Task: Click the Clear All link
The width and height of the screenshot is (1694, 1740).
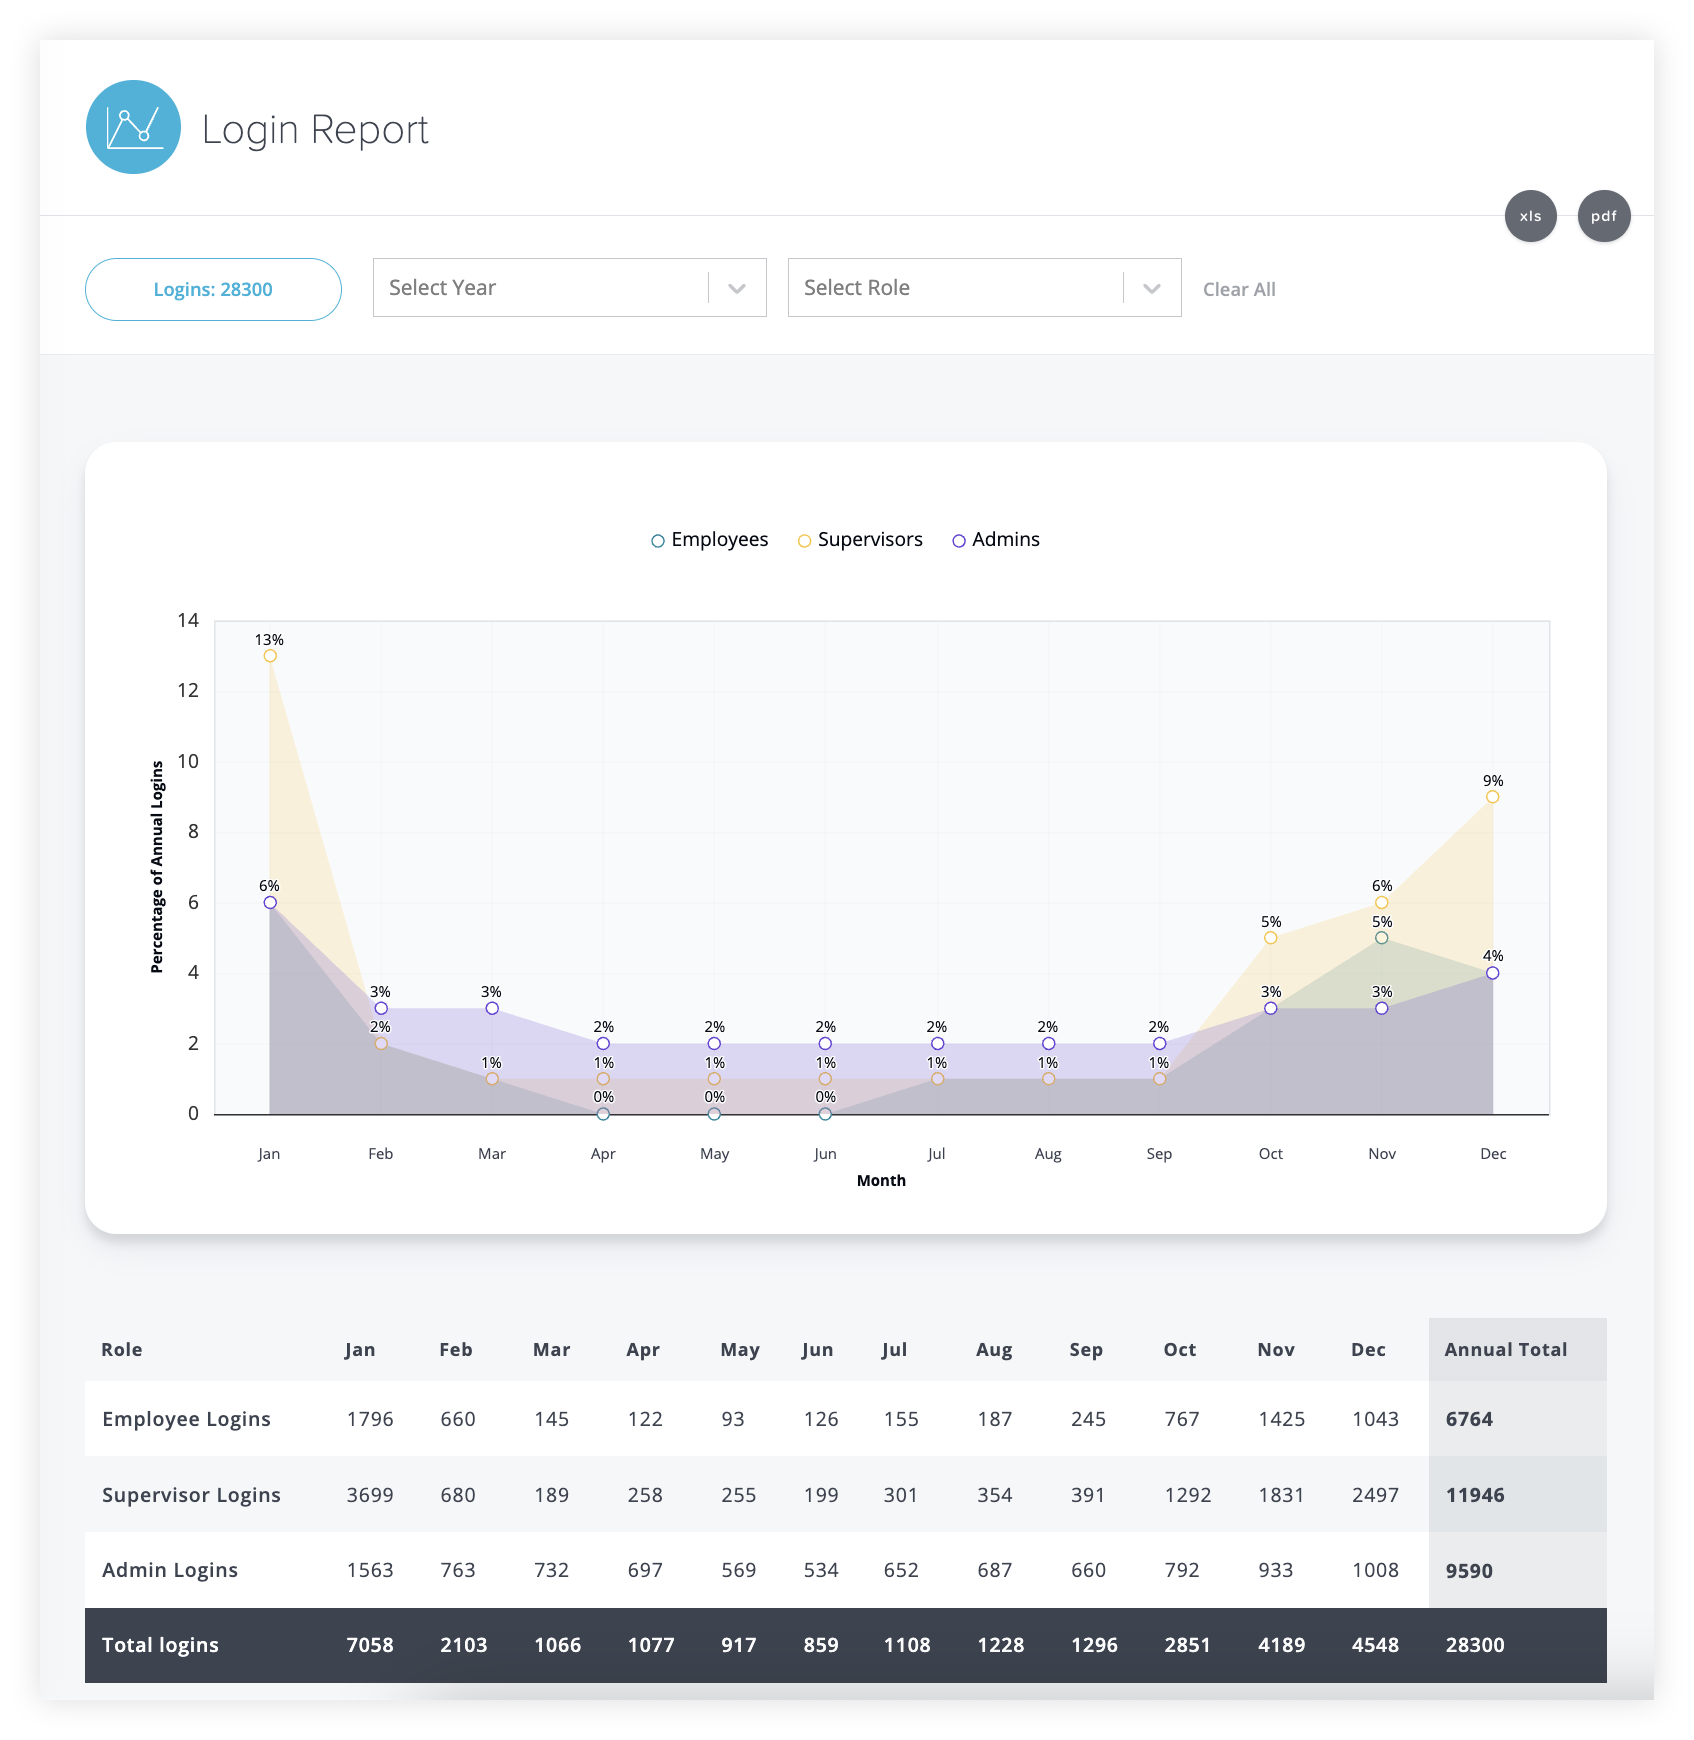Action: click(x=1239, y=289)
